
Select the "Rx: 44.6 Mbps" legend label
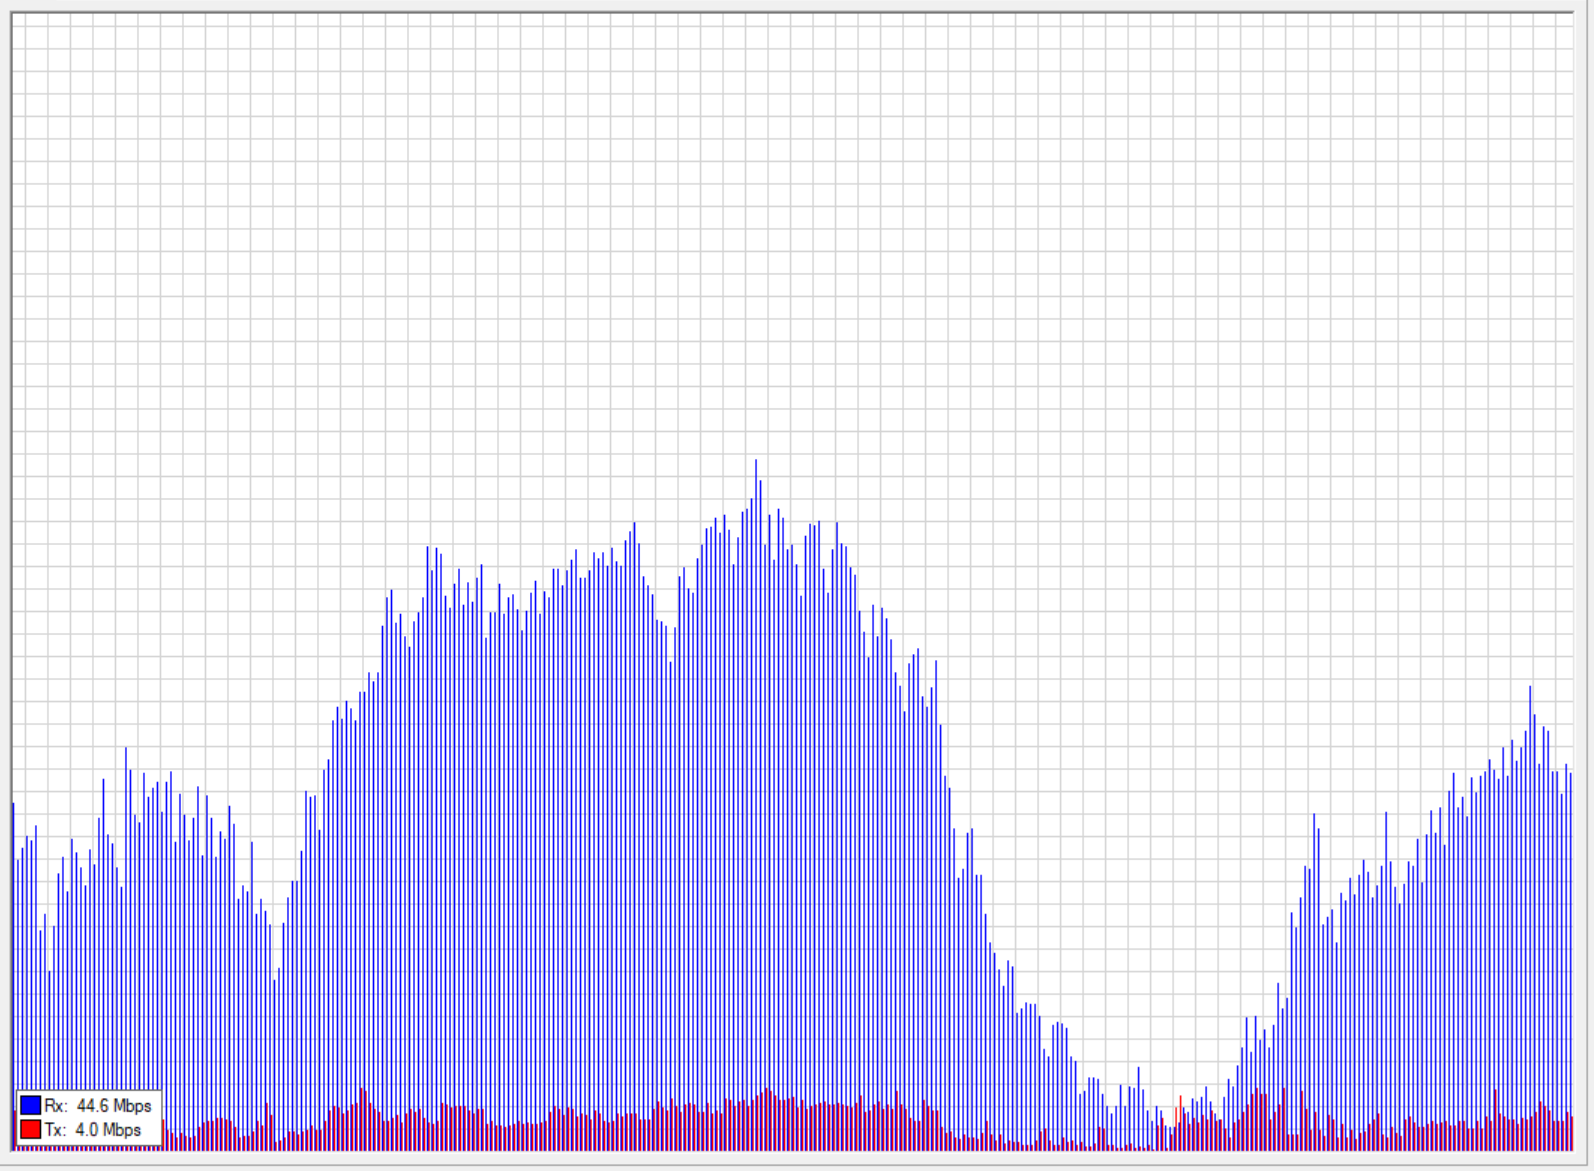pos(98,1105)
